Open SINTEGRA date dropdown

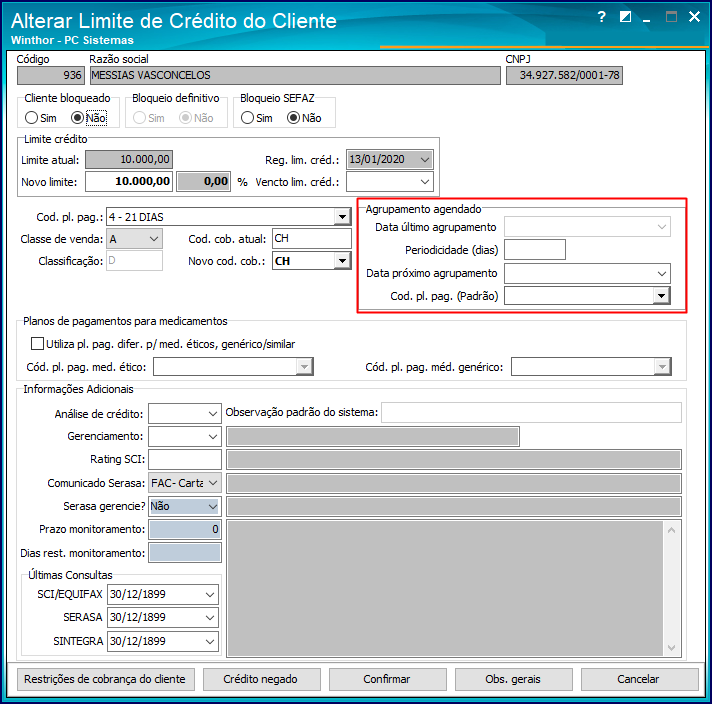[x=209, y=641]
